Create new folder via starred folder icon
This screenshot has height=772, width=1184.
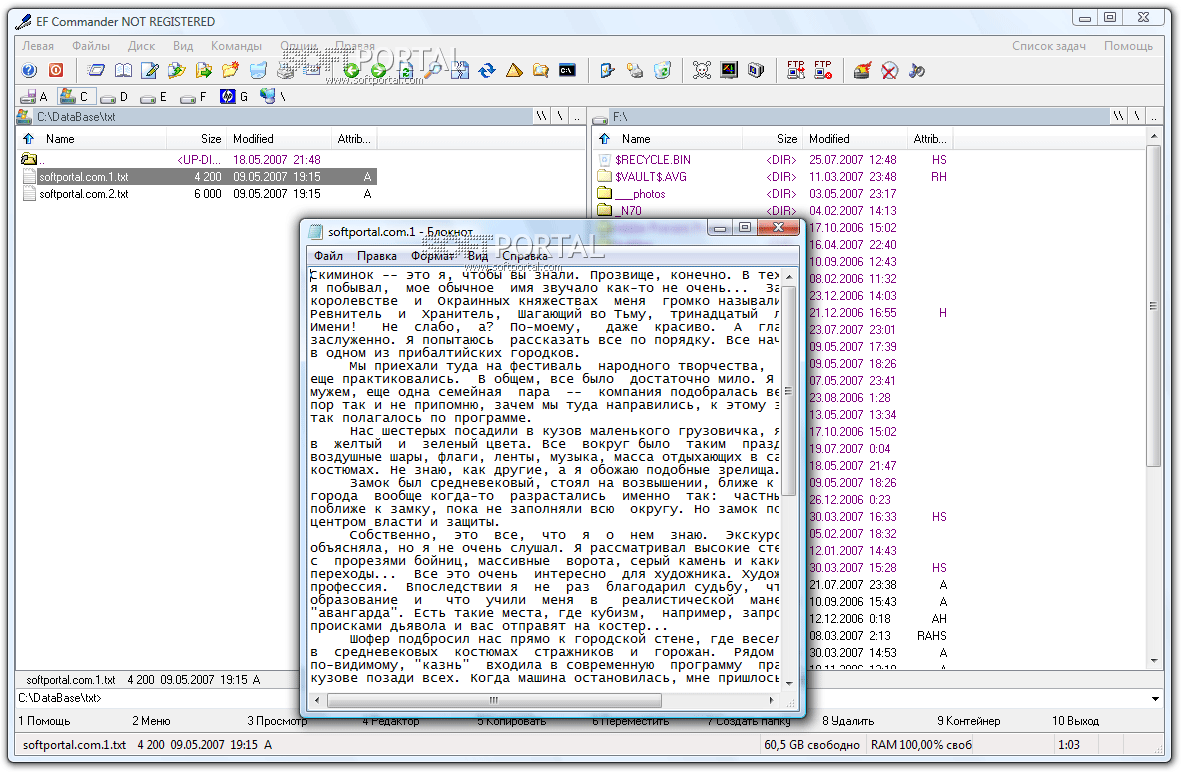coord(230,70)
